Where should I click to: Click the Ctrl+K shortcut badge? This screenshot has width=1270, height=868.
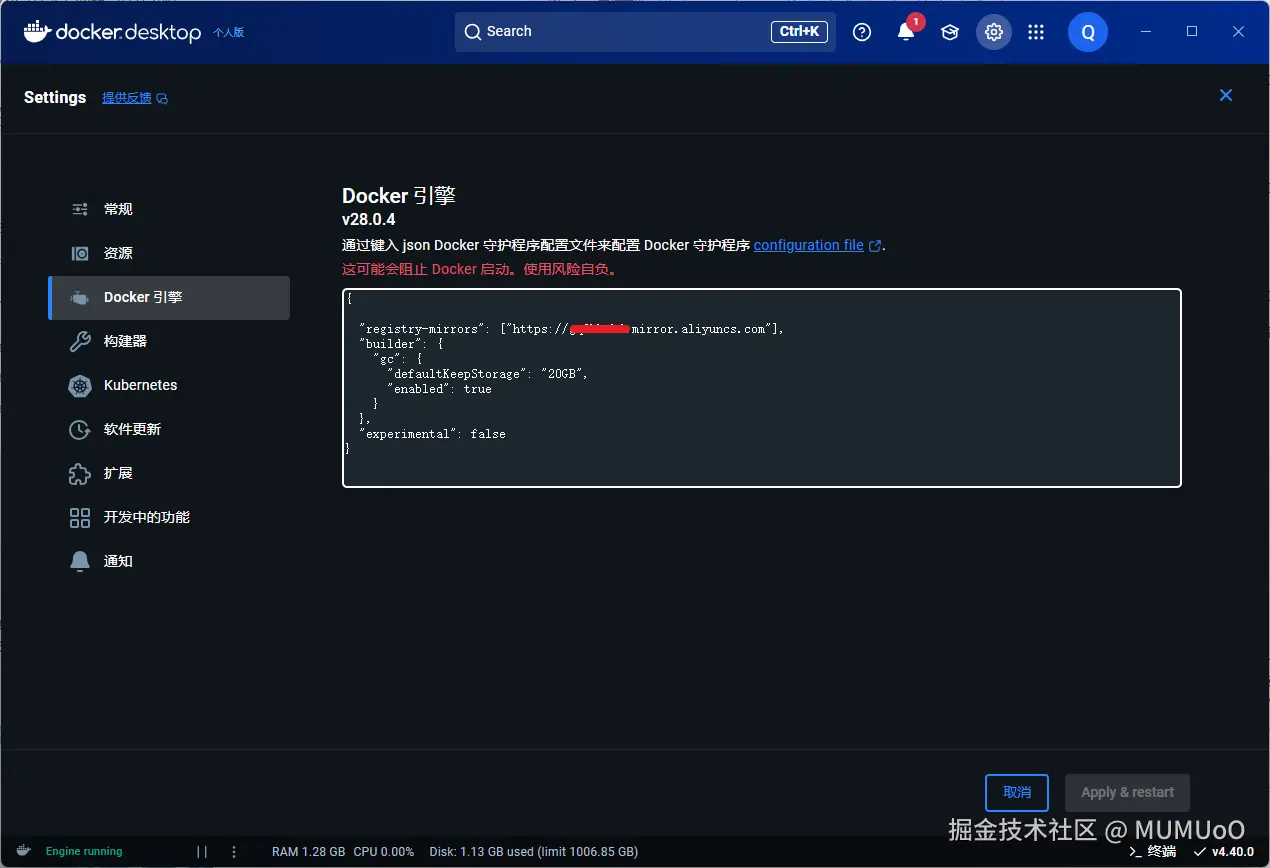[799, 32]
